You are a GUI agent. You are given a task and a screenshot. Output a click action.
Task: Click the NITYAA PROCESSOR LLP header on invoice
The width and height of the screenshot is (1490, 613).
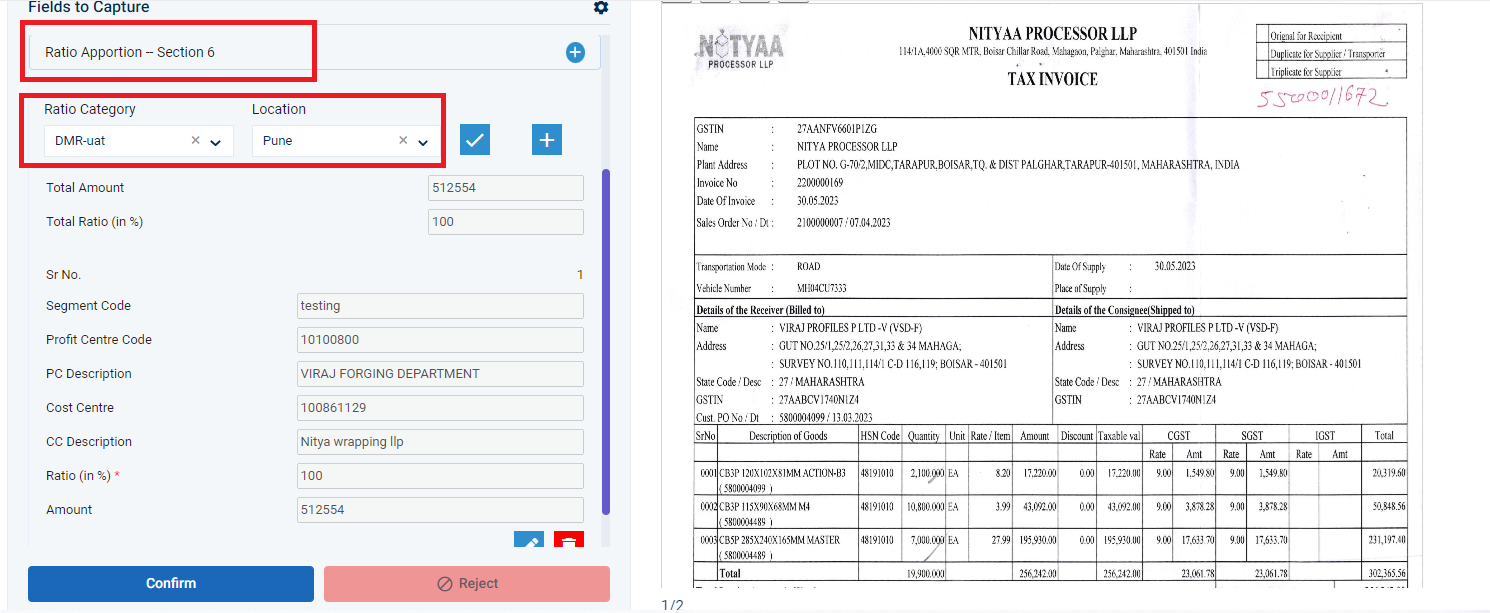1053,34
